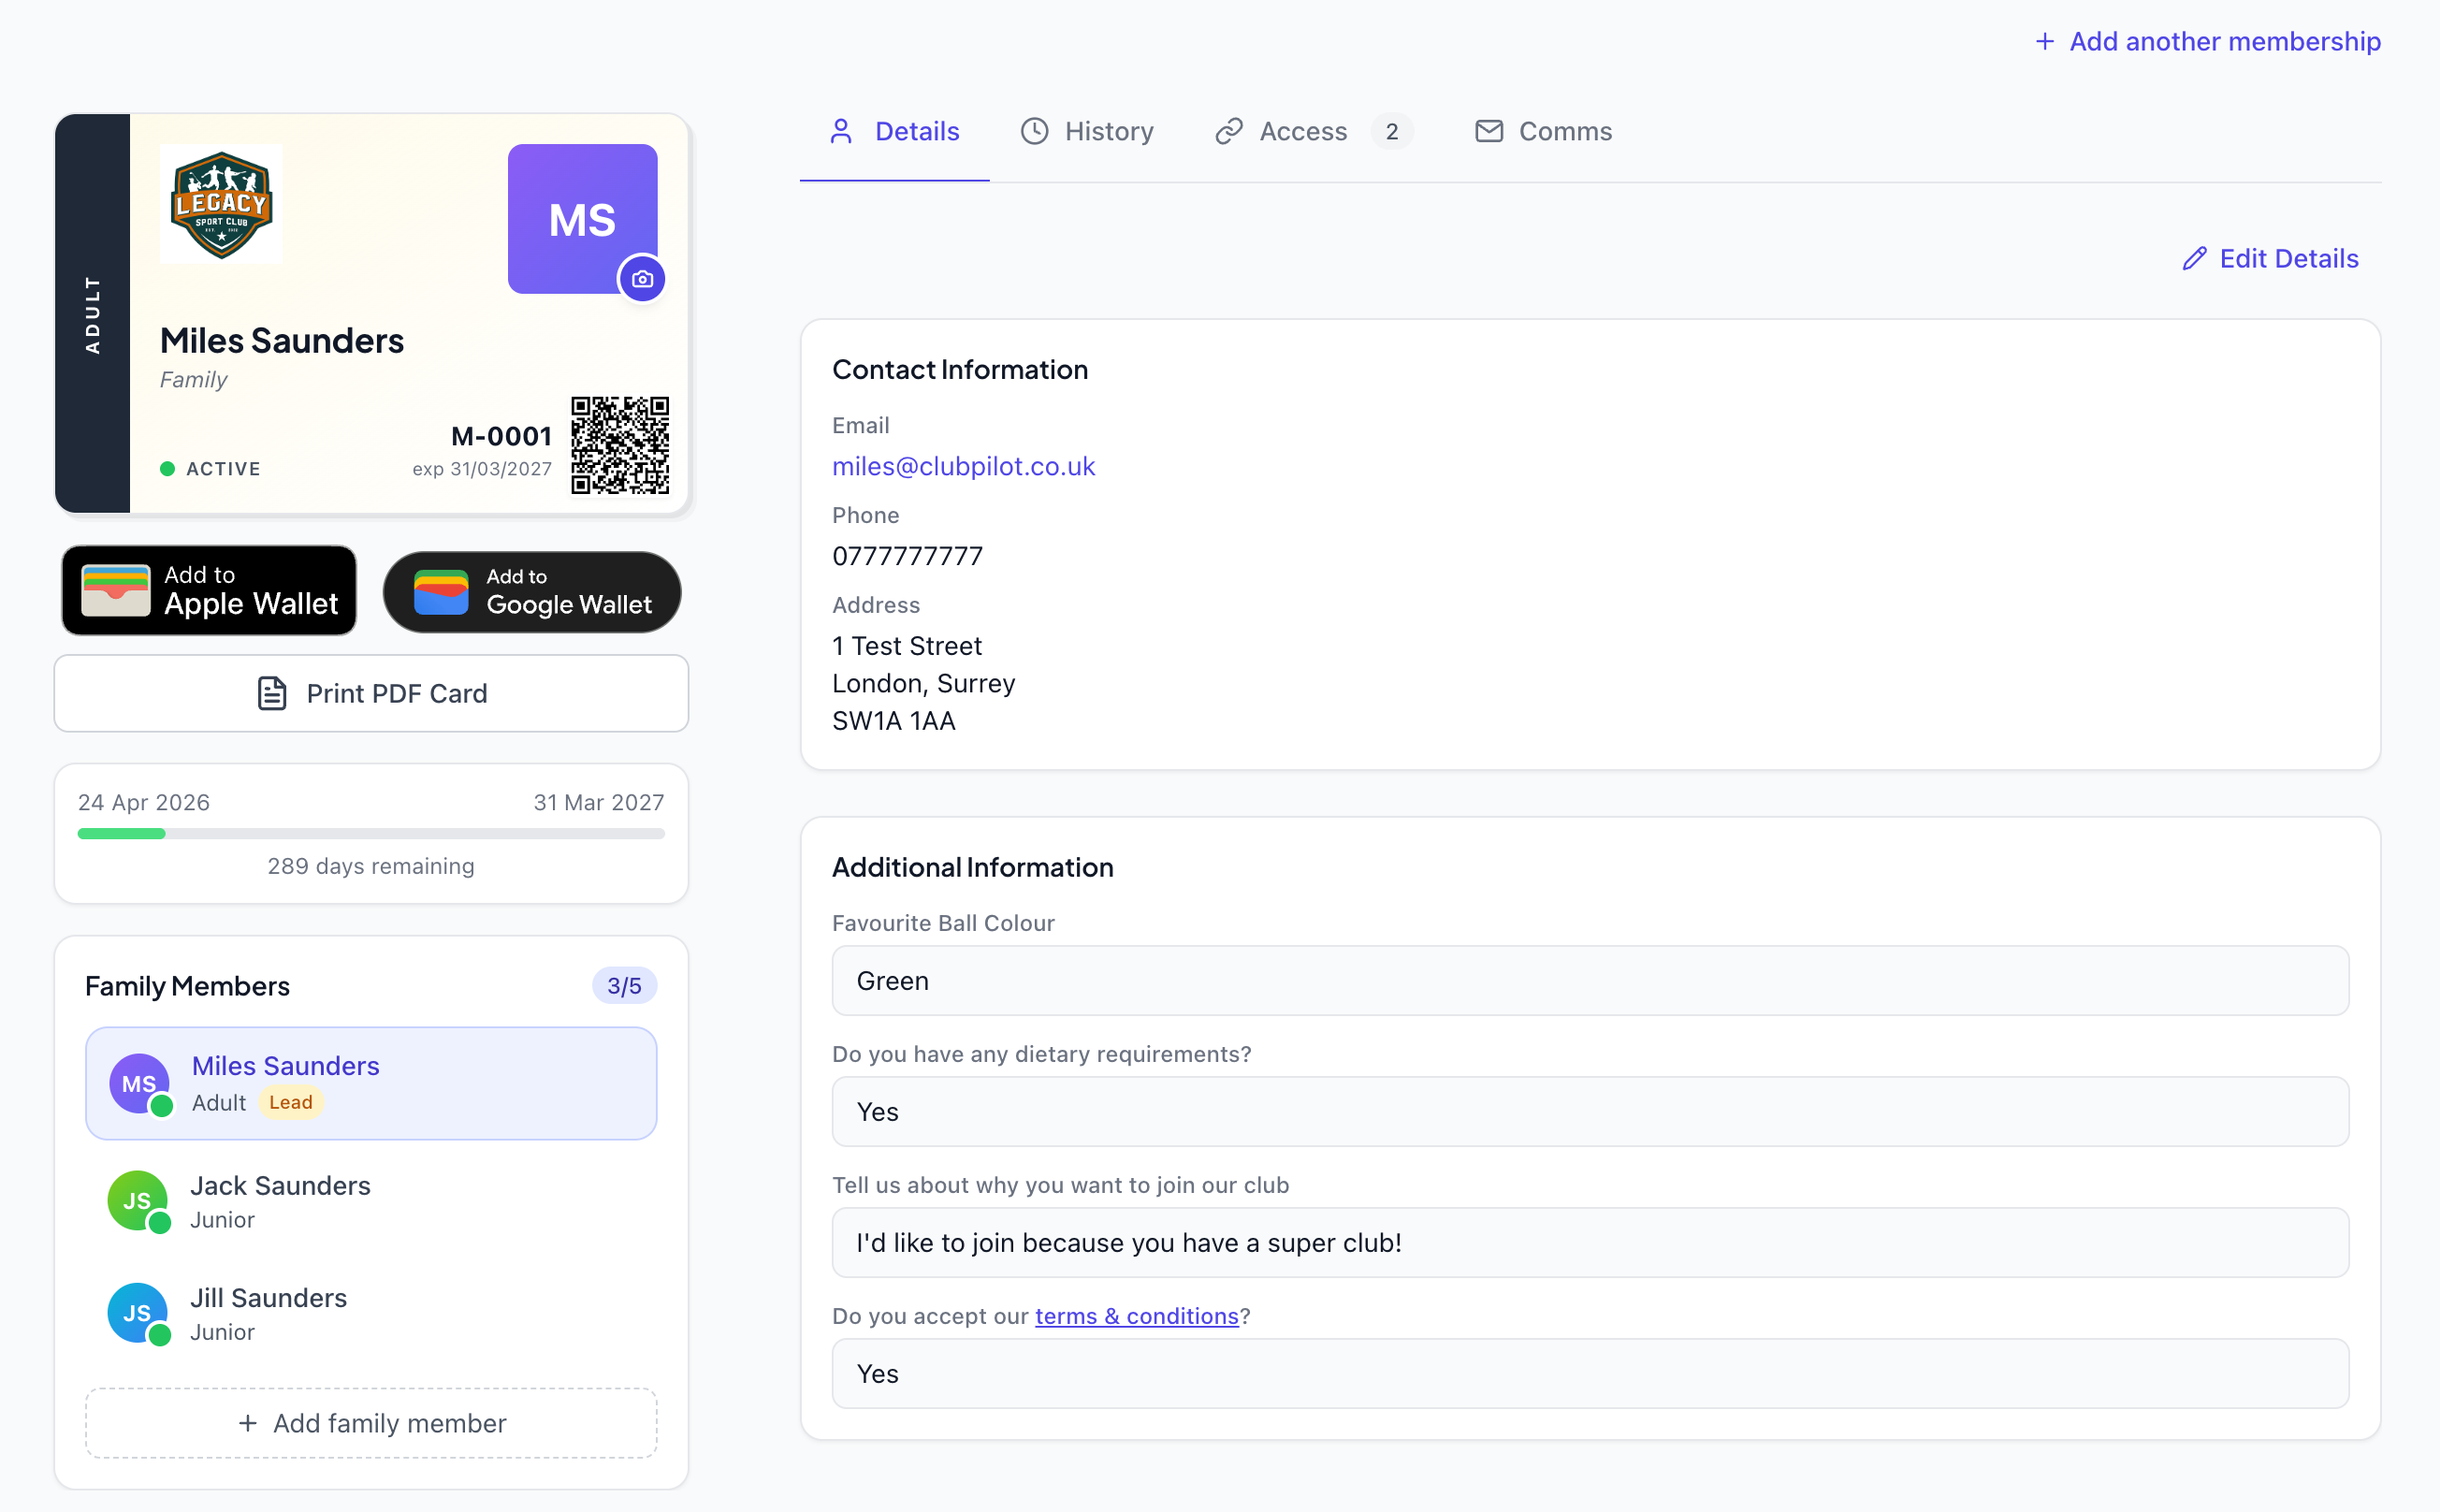
Task: Click the Apple Wallet card icon
Action: 115,590
